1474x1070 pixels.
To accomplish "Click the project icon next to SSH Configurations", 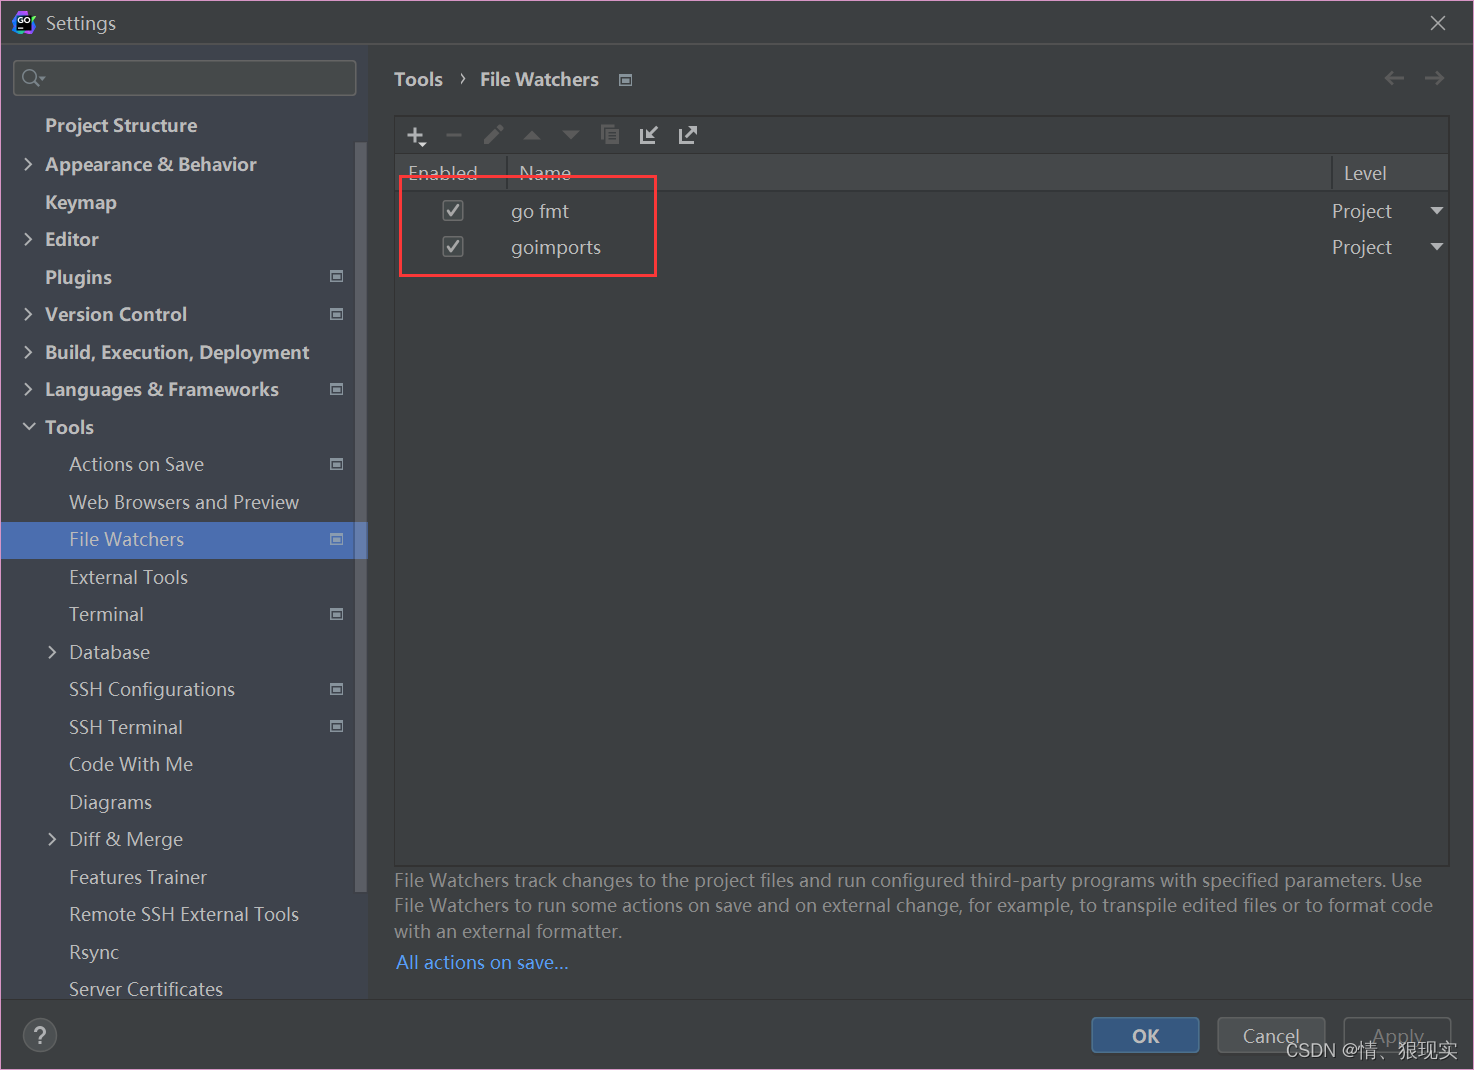I will tap(337, 689).
